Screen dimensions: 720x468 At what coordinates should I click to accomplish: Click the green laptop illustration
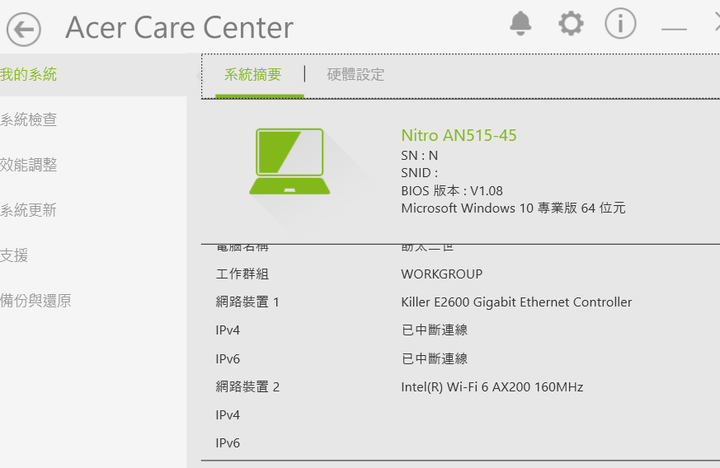pyautogui.click(x=289, y=161)
